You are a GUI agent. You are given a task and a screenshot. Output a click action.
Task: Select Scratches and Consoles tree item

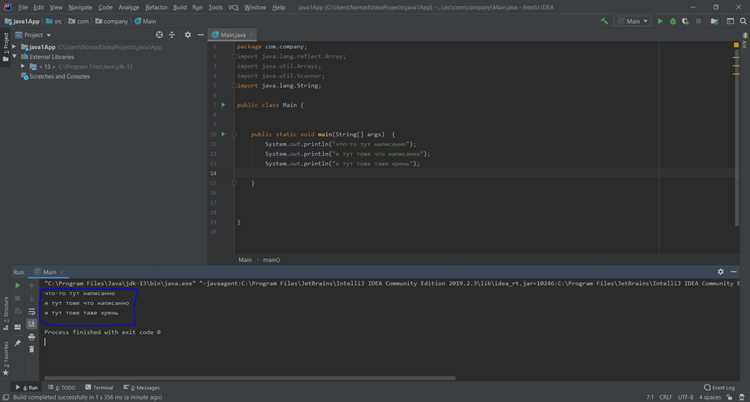pyautogui.click(x=55, y=77)
